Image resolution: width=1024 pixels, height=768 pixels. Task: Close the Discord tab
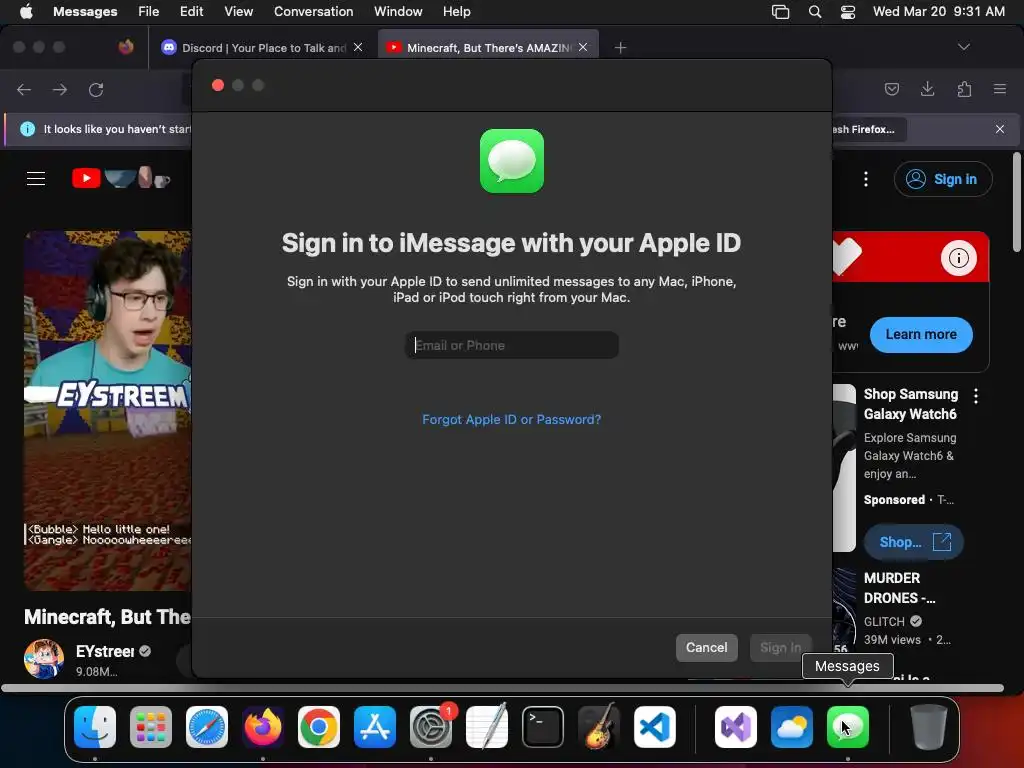(358, 47)
